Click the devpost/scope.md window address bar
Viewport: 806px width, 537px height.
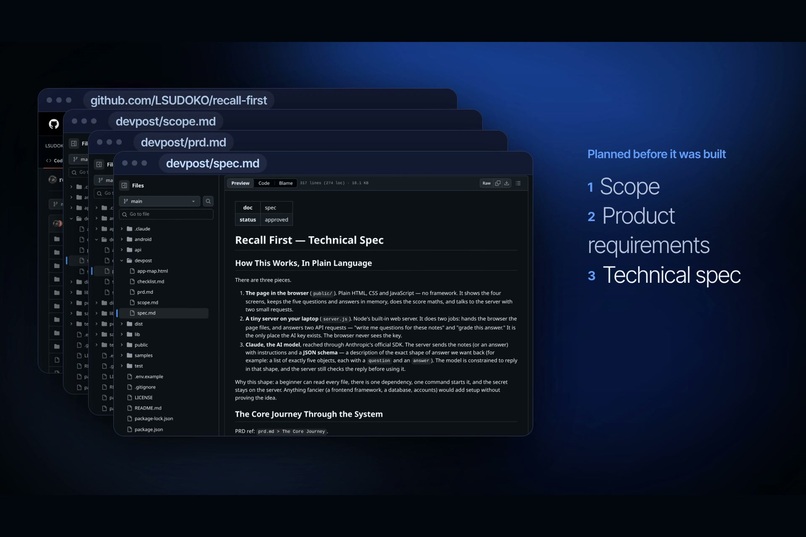click(x=166, y=121)
